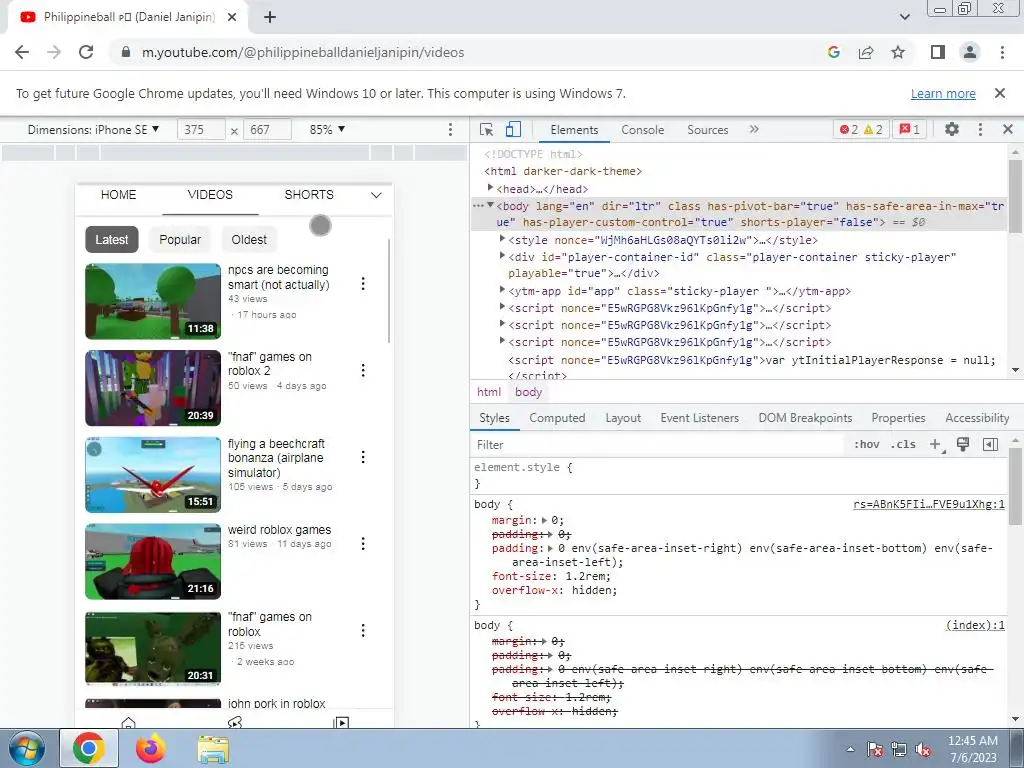Open the tab search dropdown arrow
This screenshot has width=1024, height=768.
click(x=904, y=18)
